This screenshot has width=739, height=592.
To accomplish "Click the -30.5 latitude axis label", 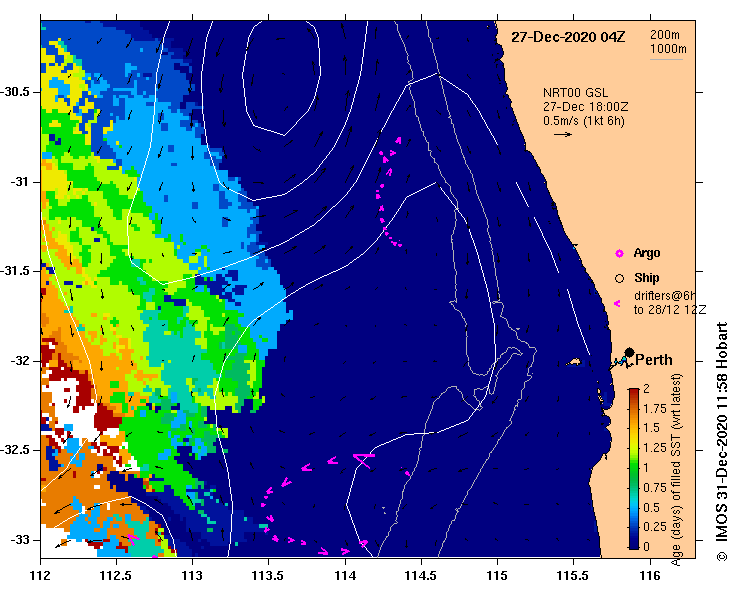I will (x=16, y=91).
